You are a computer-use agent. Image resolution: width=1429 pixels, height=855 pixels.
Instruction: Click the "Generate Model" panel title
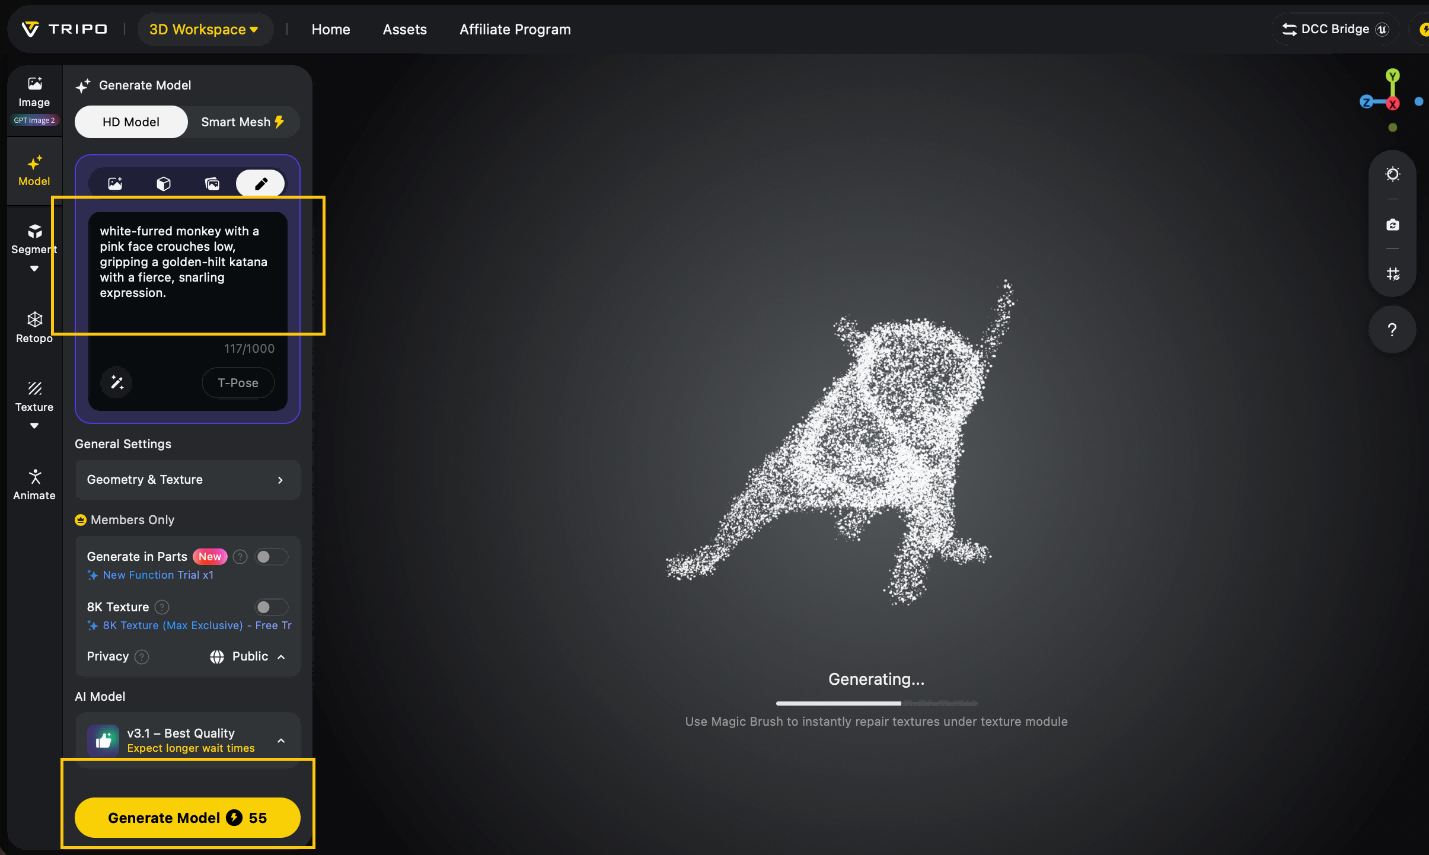pyautogui.click(x=145, y=85)
